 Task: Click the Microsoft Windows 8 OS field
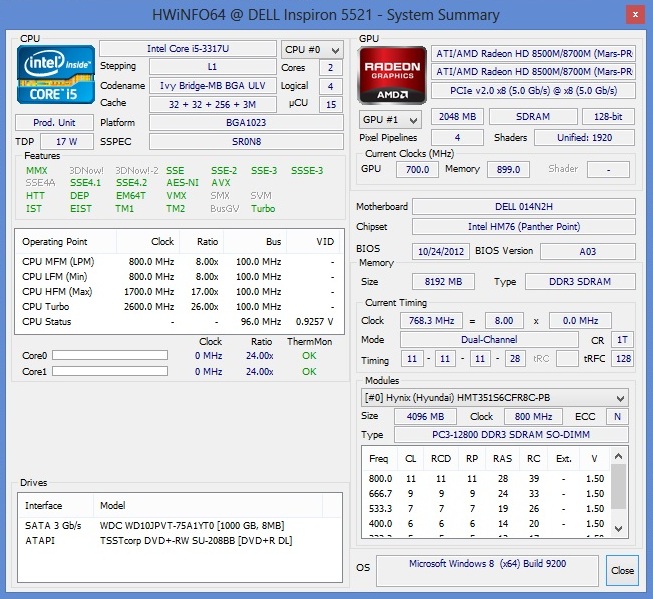487,570
